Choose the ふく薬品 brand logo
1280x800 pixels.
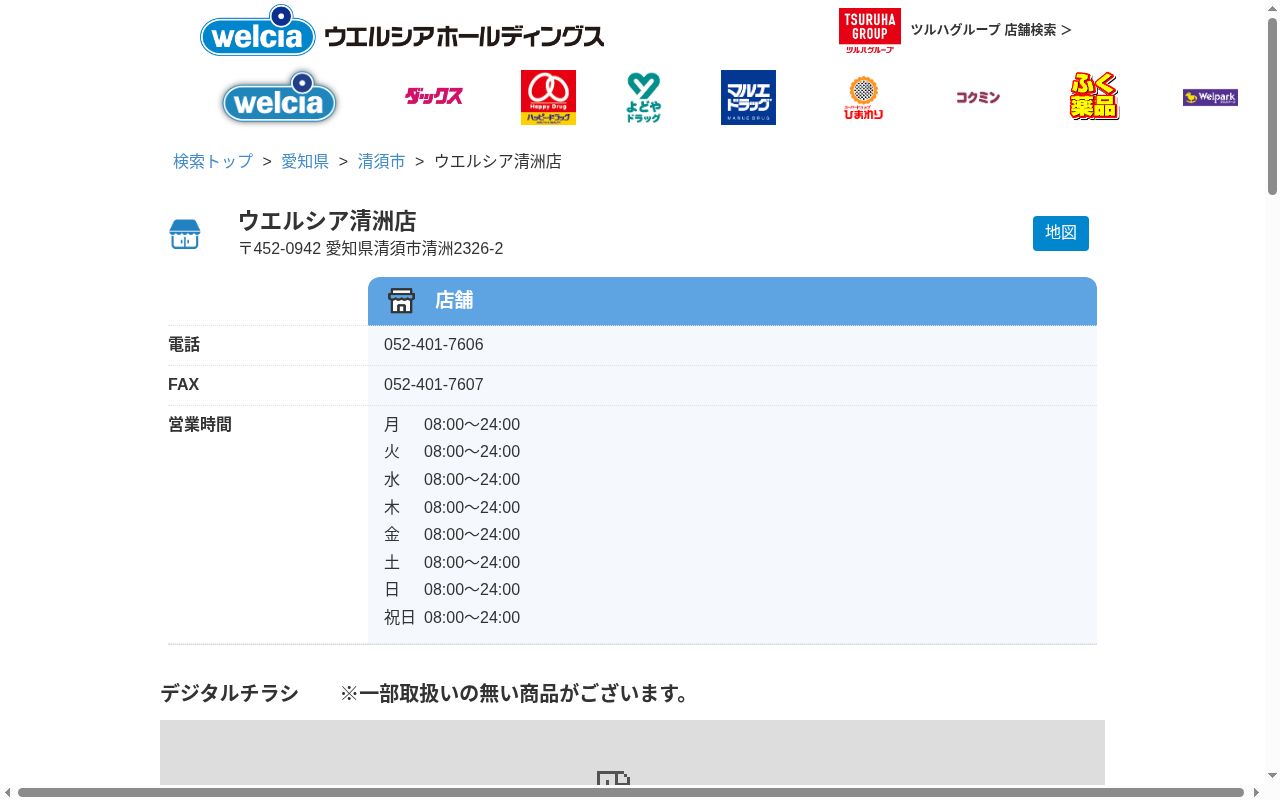1094,97
